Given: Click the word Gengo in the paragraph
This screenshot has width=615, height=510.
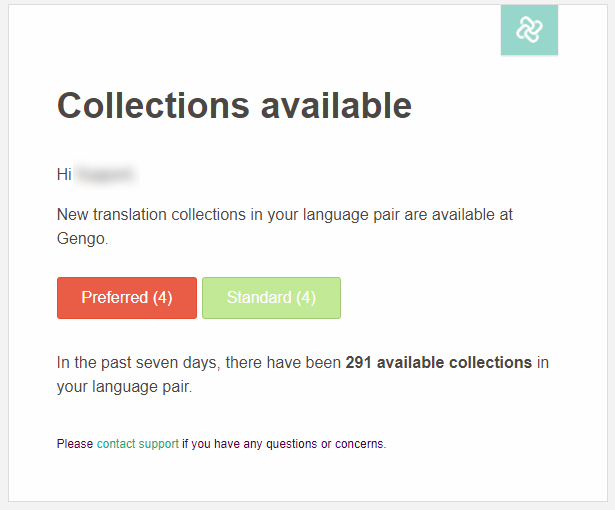Looking at the screenshot, I should 81,239.
